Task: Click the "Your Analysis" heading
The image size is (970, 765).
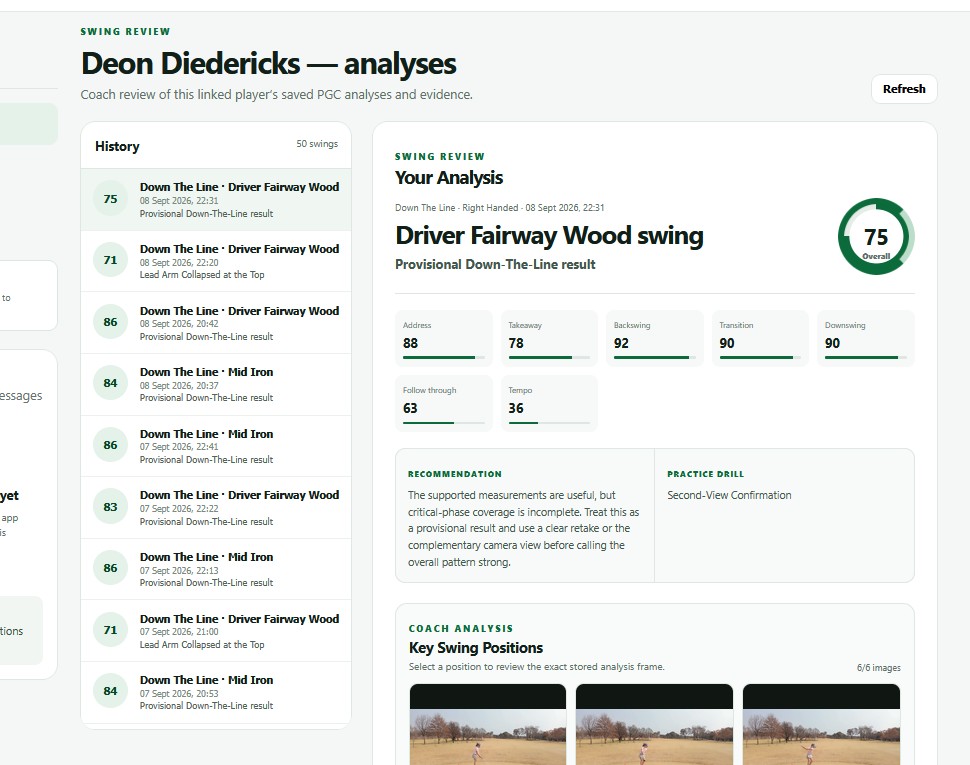Action: click(x=449, y=177)
